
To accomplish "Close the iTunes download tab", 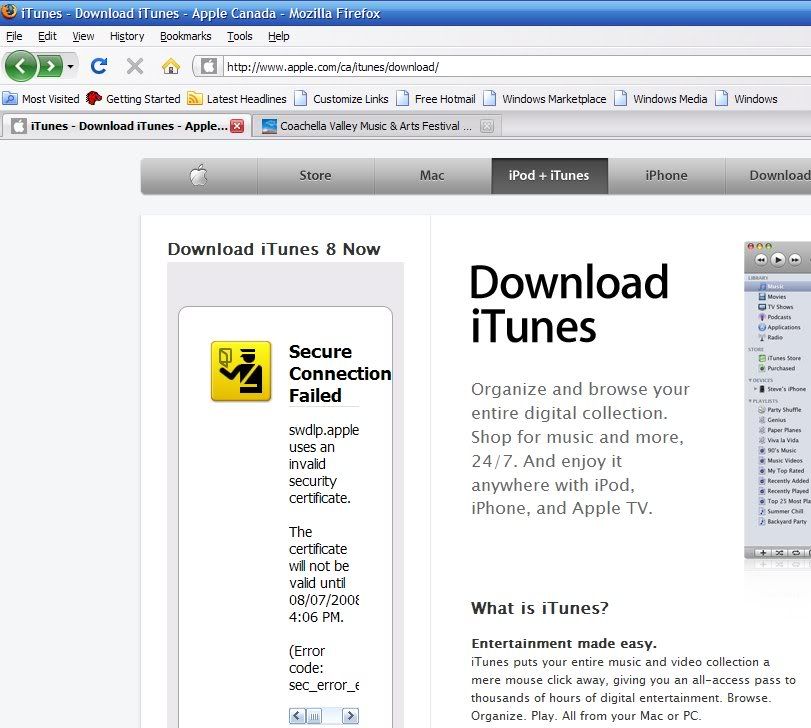I will pos(237,126).
